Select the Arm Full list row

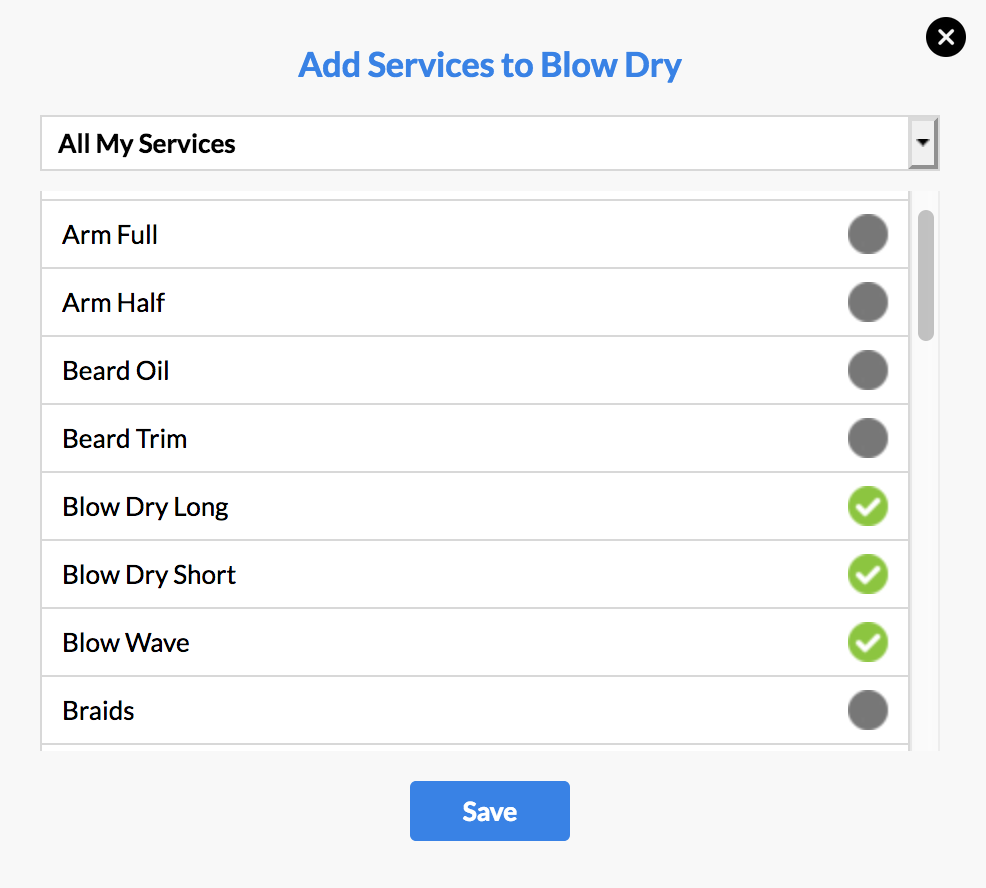coord(400,234)
